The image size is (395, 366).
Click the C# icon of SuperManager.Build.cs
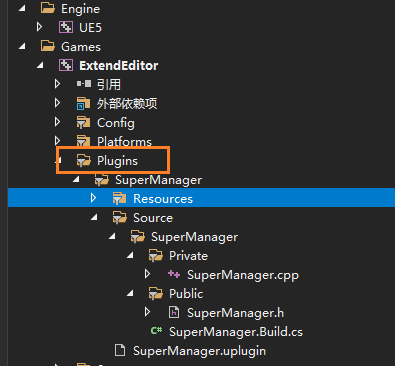pos(156,331)
